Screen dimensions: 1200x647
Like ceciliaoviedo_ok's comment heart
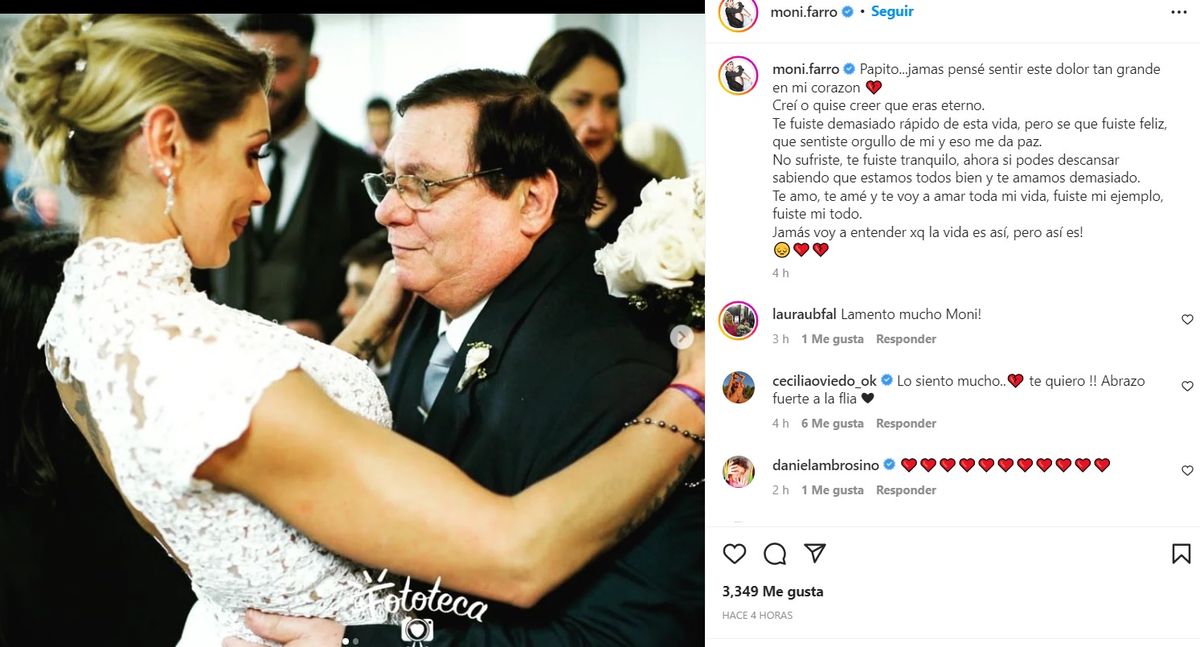click(x=1187, y=386)
